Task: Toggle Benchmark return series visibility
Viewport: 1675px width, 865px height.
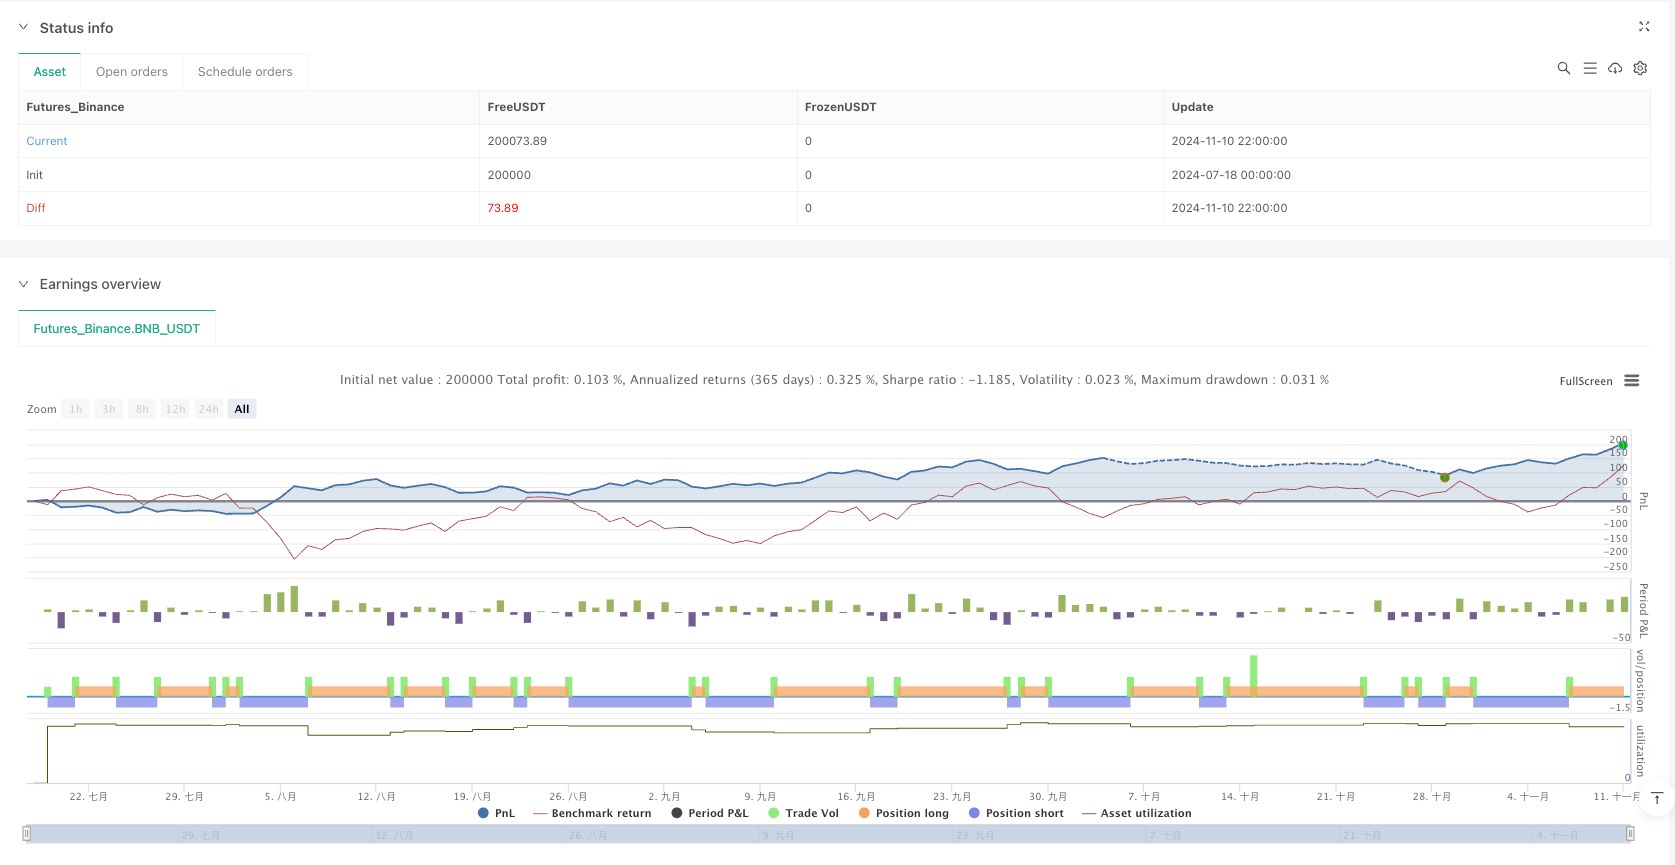Action: (x=592, y=814)
